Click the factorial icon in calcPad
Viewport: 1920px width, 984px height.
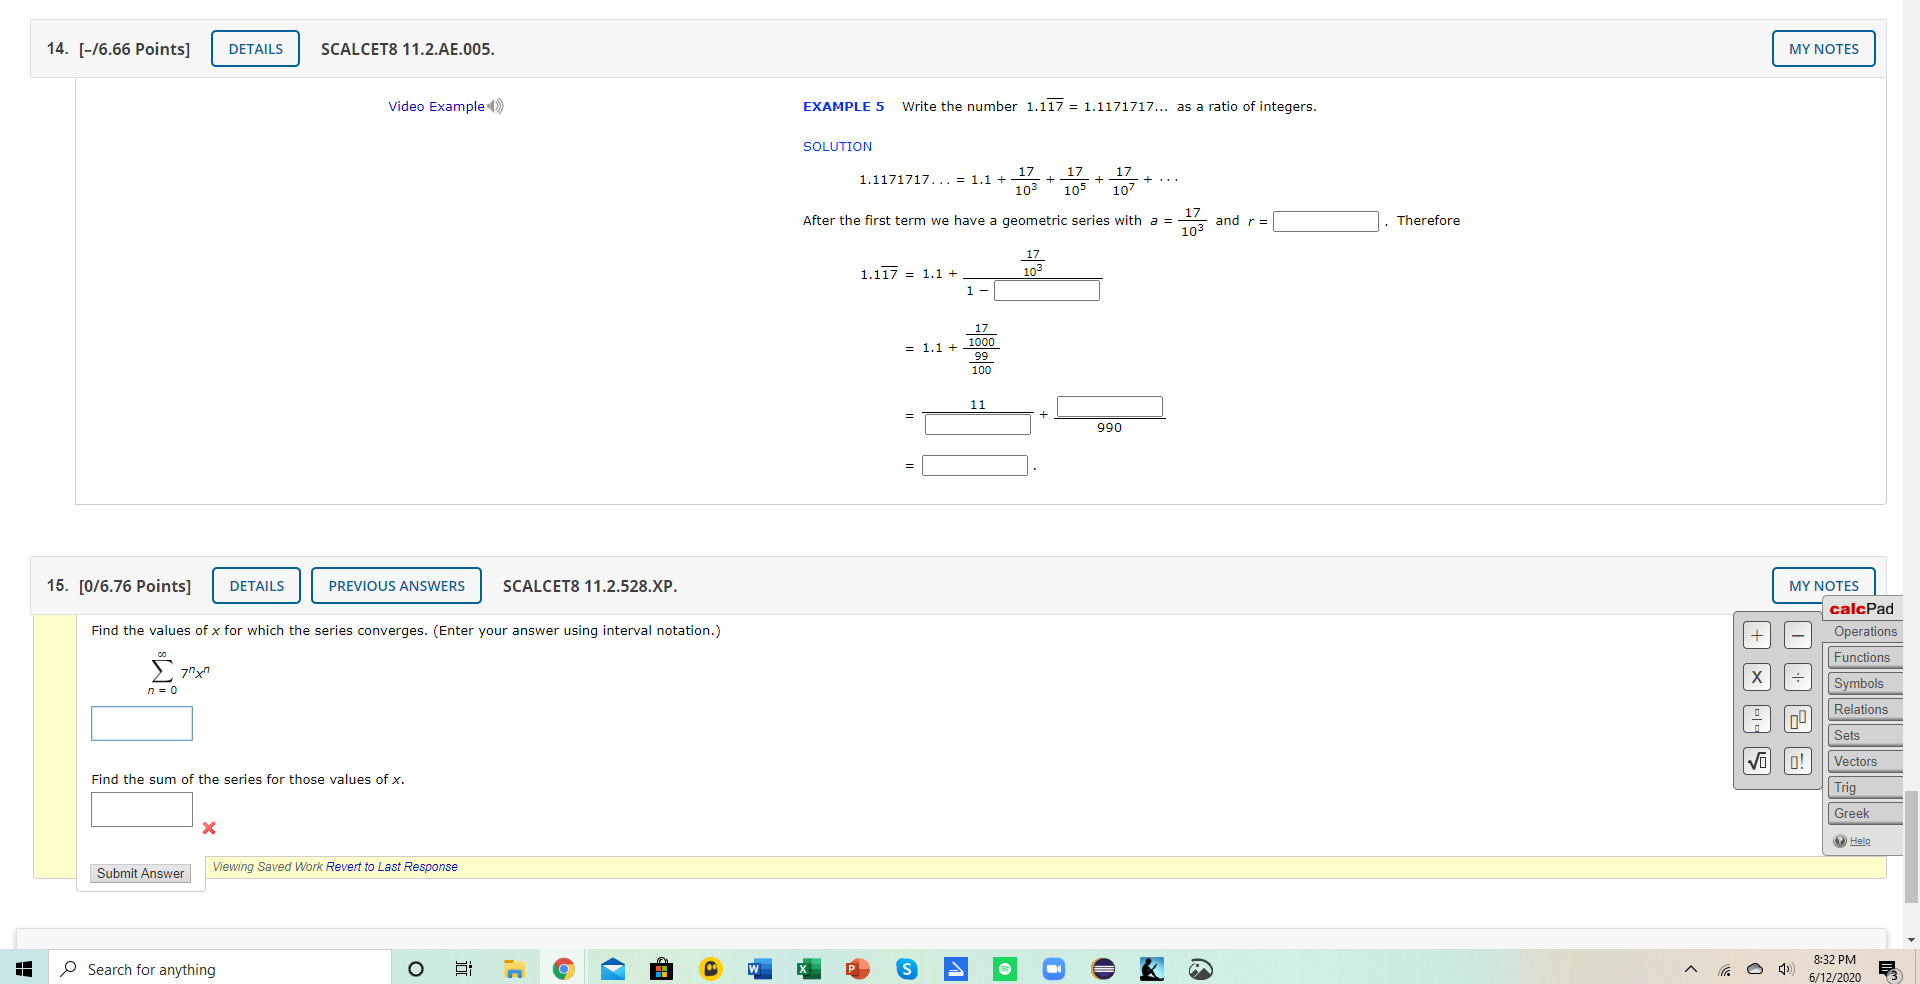click(1798, 761)
